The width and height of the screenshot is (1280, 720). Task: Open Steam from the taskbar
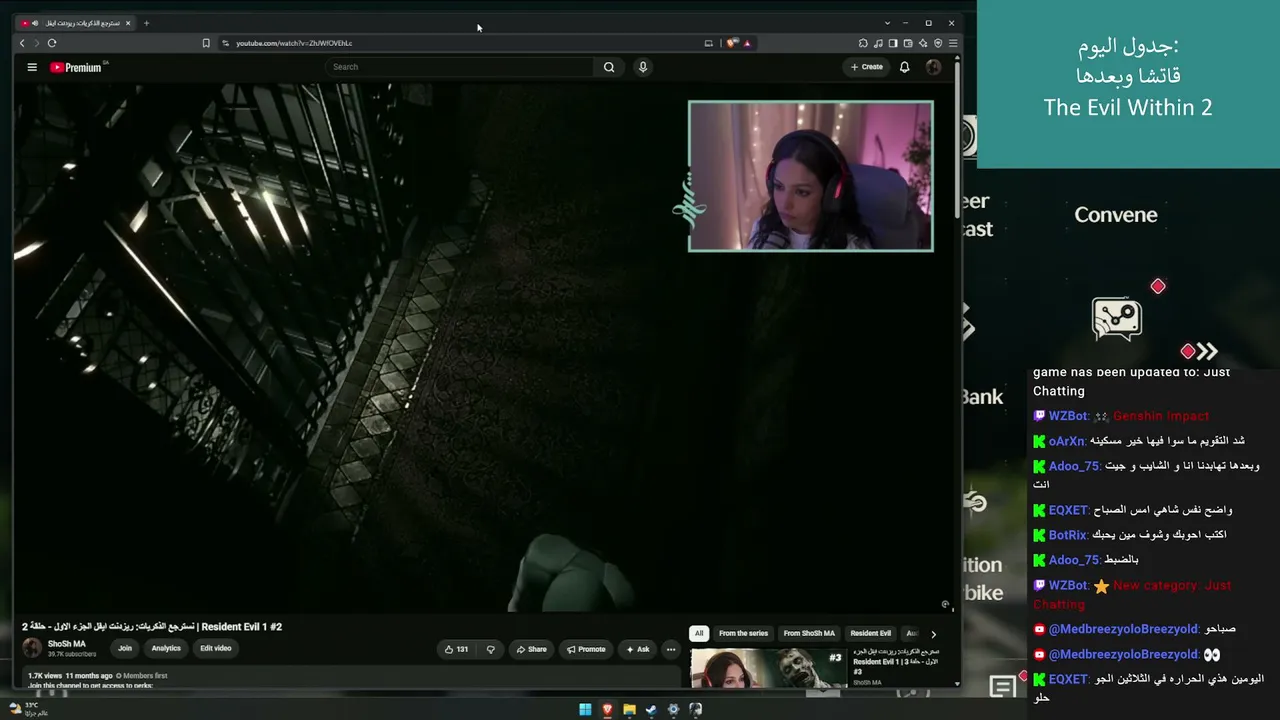click(x=651, y=710)
